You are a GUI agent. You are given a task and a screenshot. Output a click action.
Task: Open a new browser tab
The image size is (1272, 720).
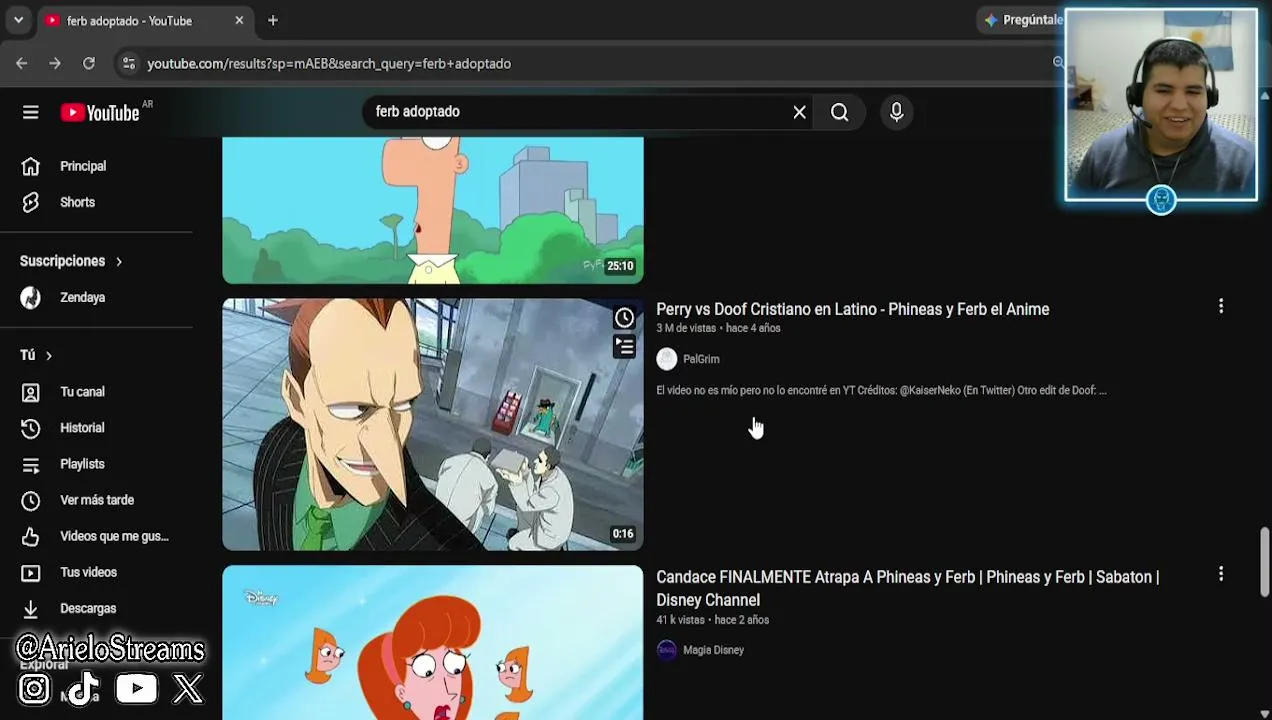pyautogui.click(x=273, y=20)
